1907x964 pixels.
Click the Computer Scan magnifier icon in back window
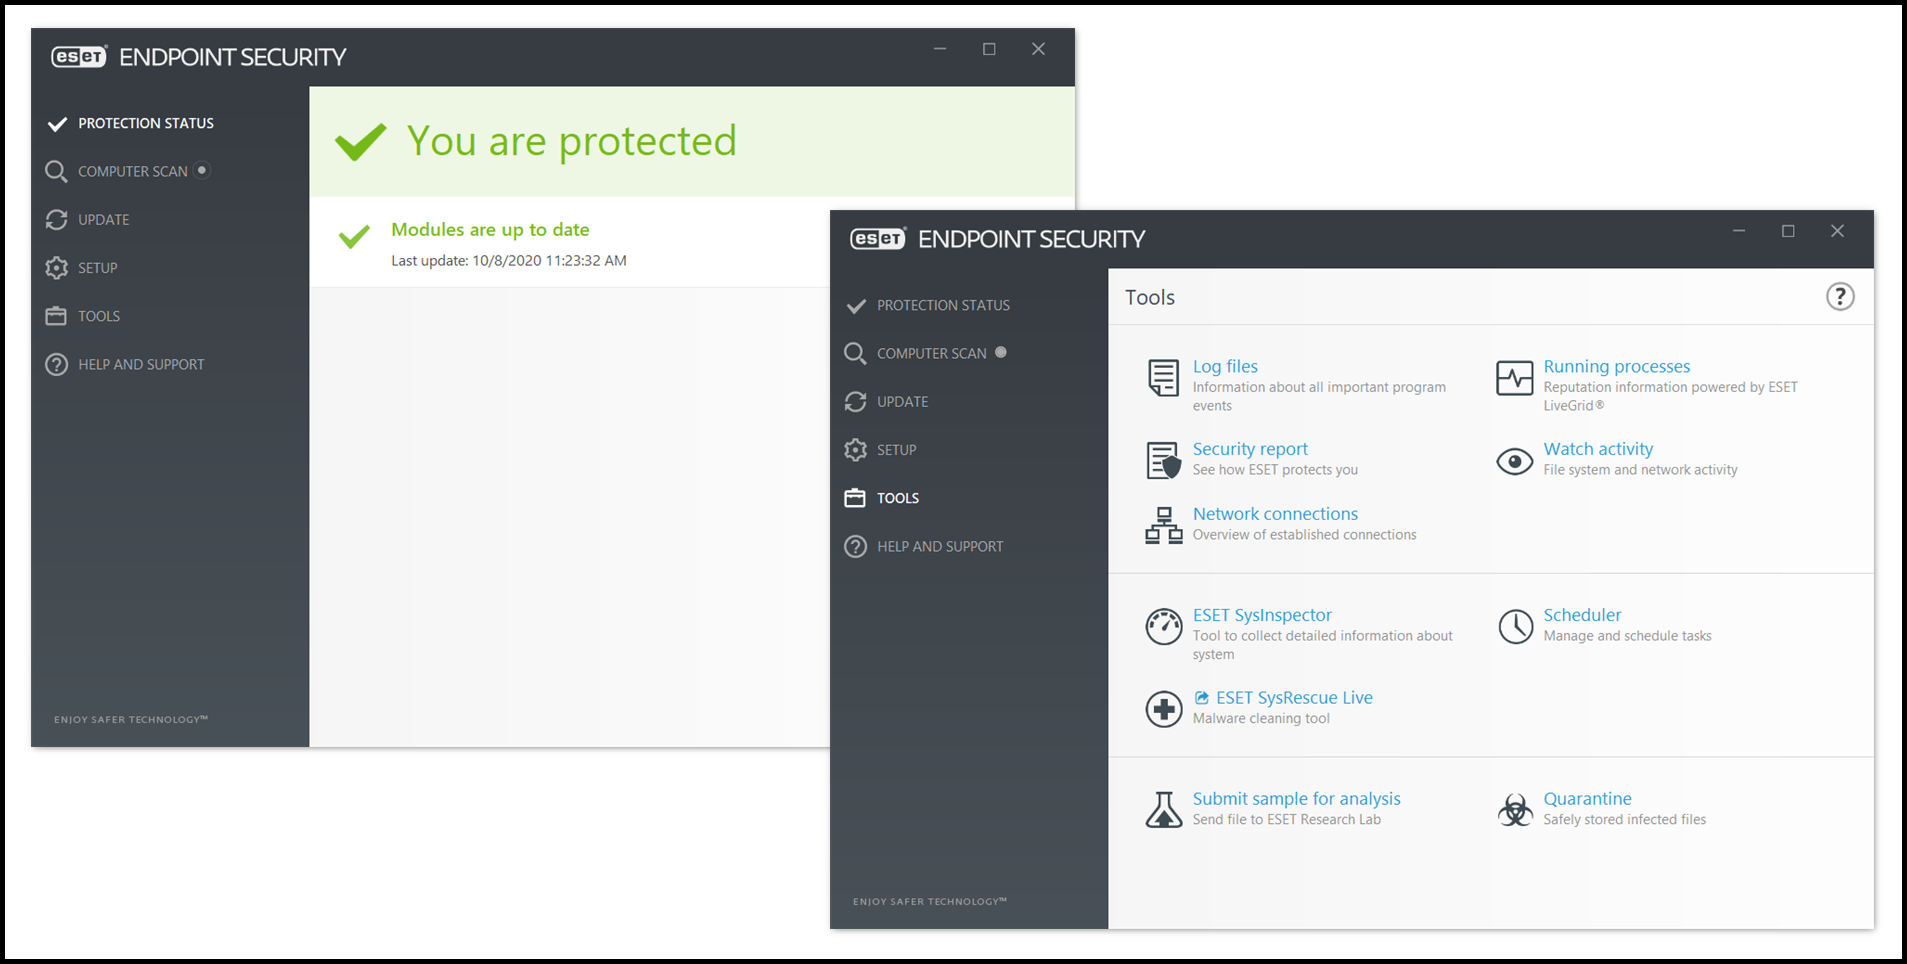coord(56,171)
